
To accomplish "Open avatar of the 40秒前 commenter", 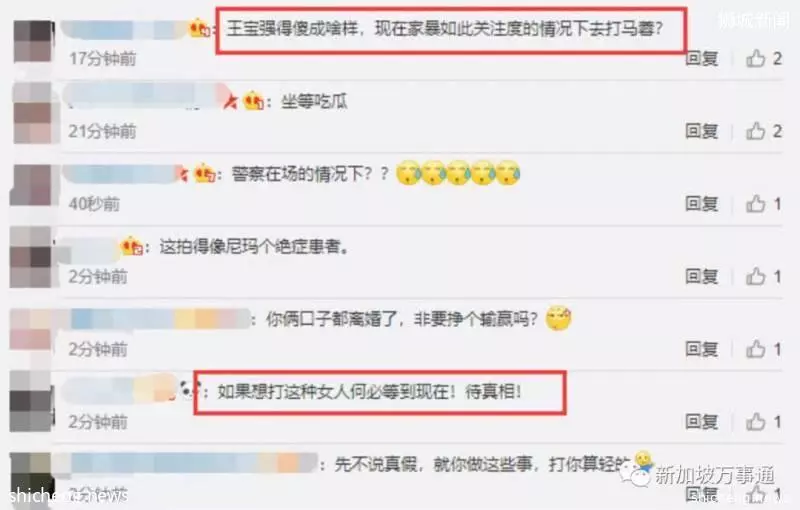I will 32,185.
